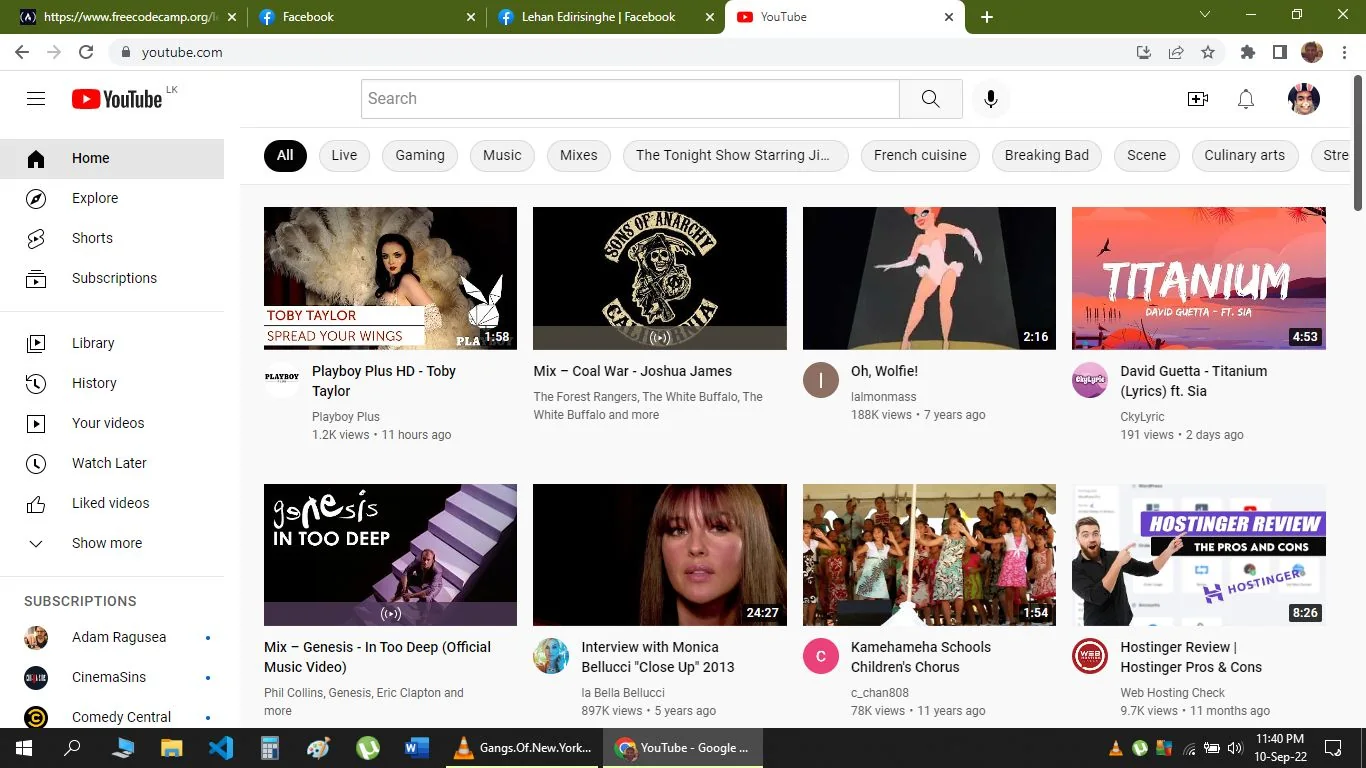Click the install app icon in address bar

[1144, 52]
